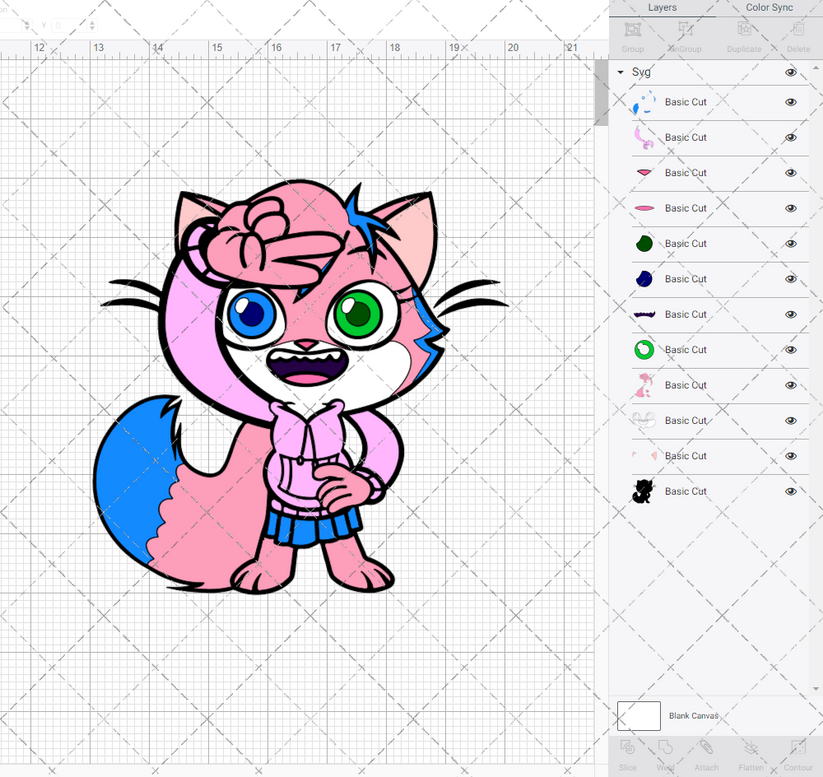The image size is (823, 777).
Task: Toggle visibility of the bottom silhouette layer
Action: point(790,491)
